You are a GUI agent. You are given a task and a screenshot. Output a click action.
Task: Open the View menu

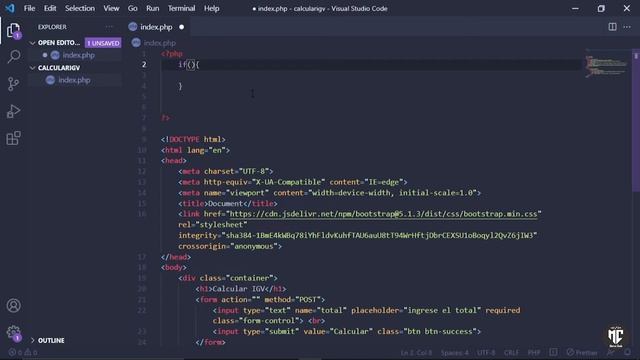111,8
